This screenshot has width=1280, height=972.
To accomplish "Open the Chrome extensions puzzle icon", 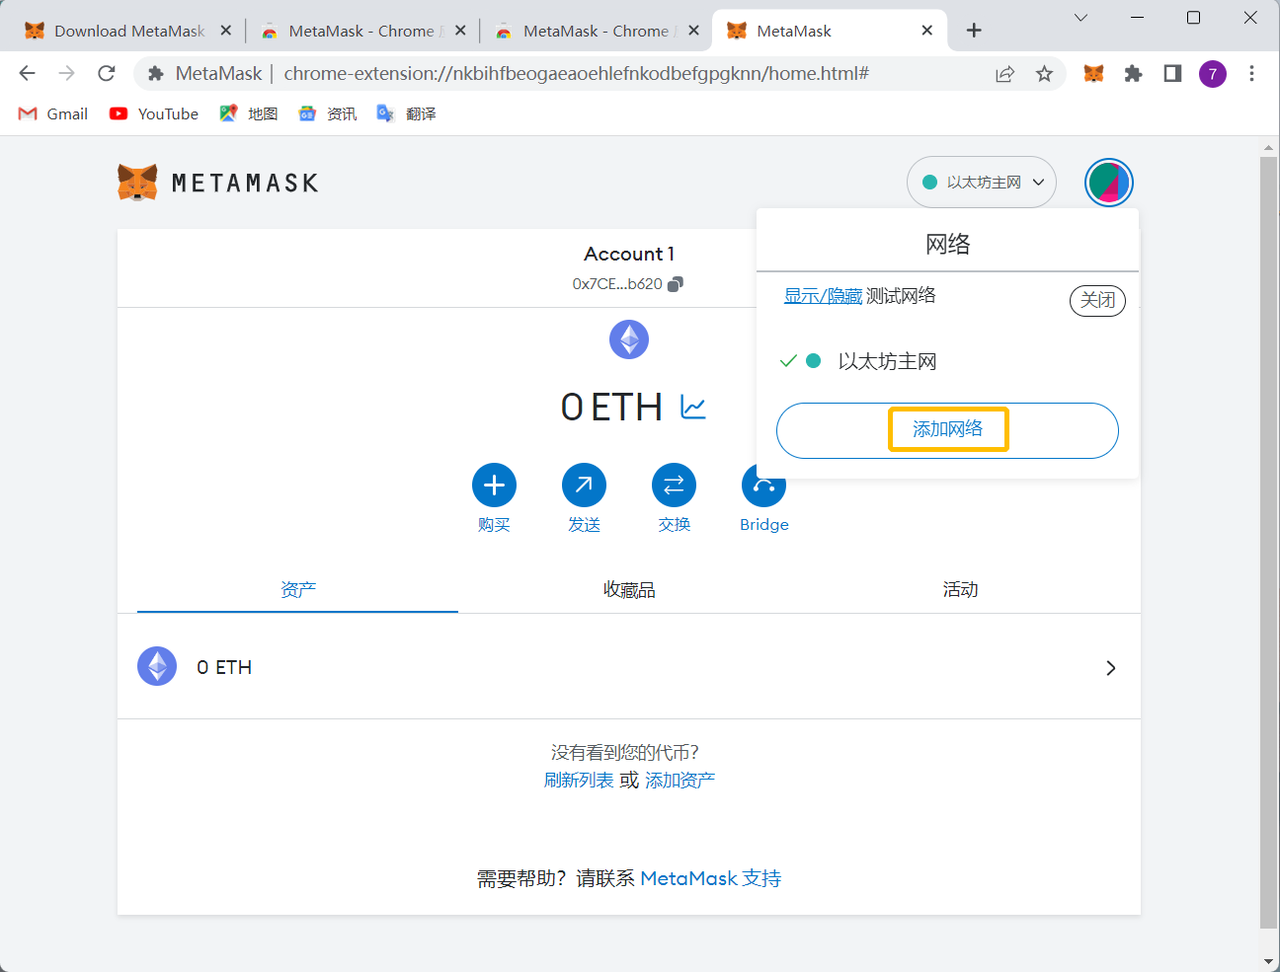I will coord(1133,73).
